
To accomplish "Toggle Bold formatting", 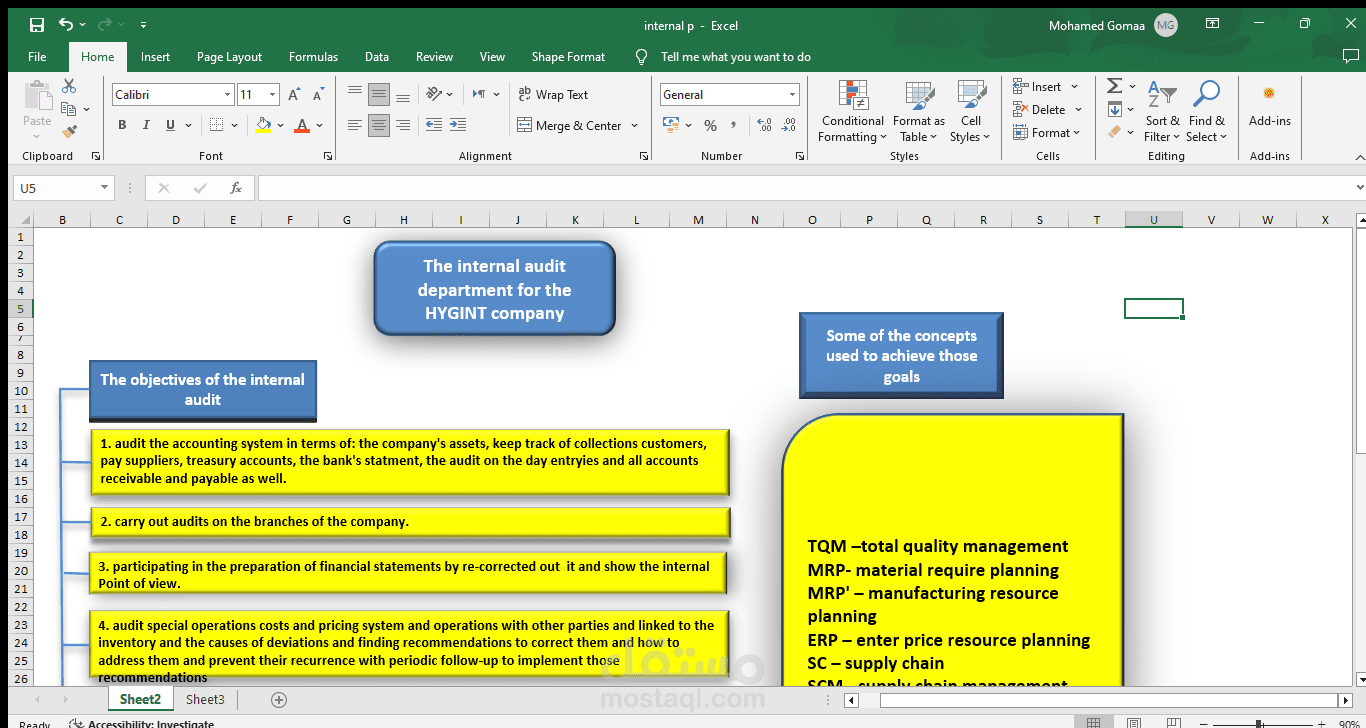I will pos(122,125).
